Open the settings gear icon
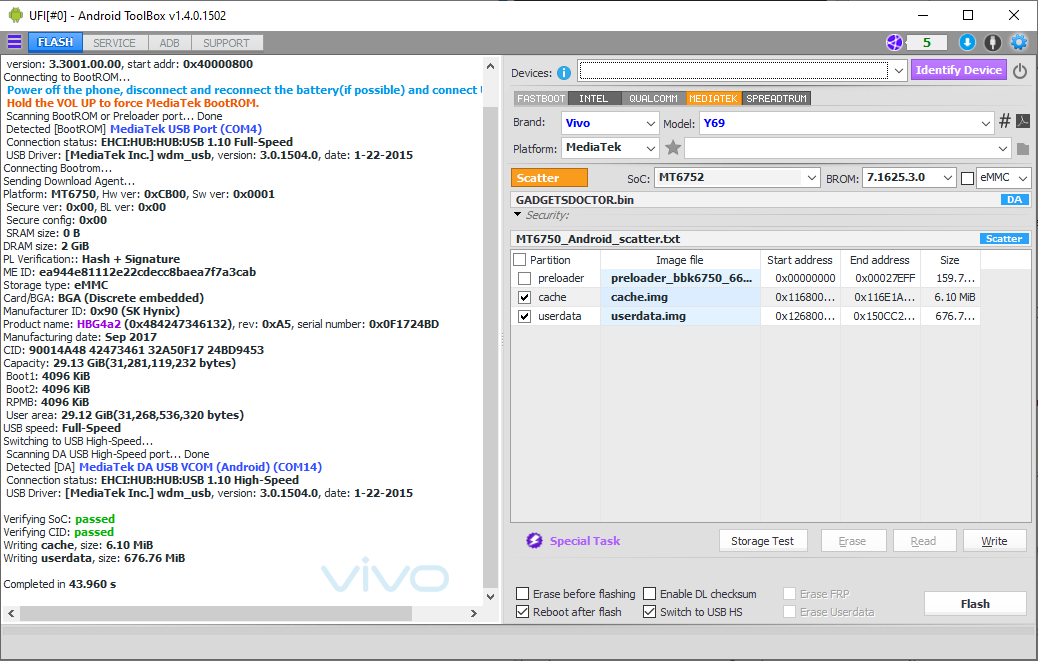Screen dimensions: 1038x661 point(1019,42)
